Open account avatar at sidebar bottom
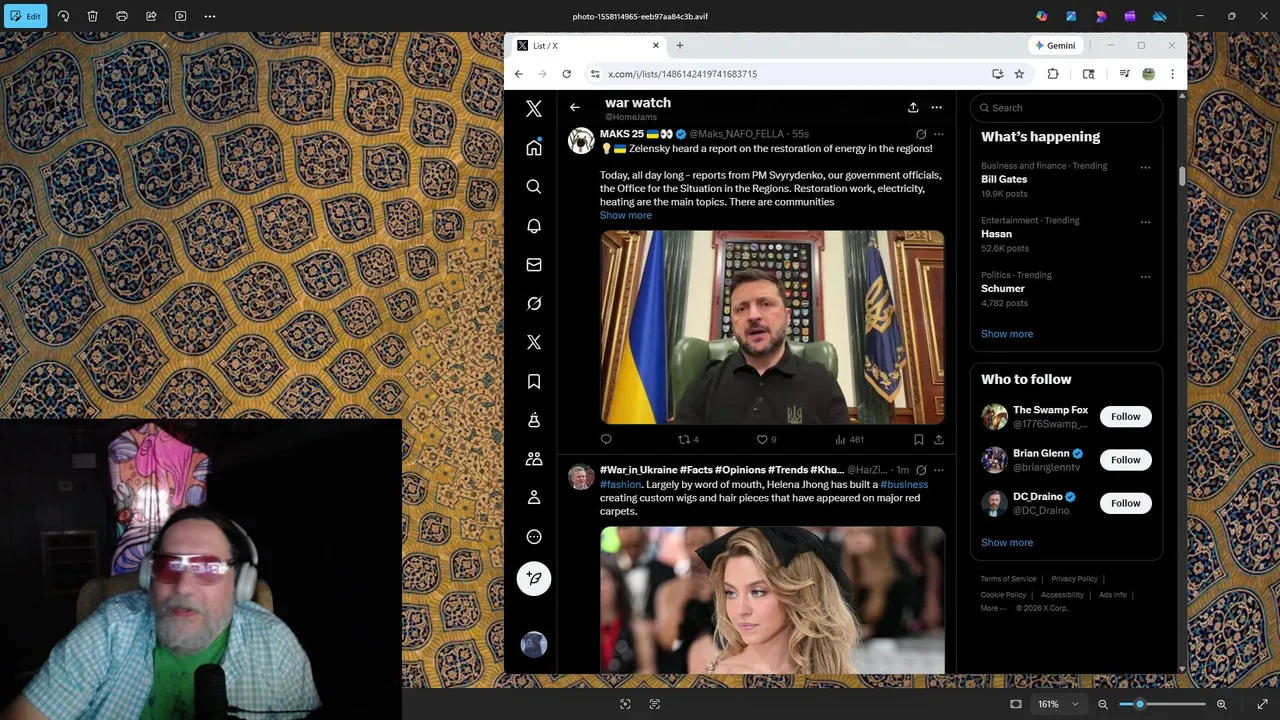This screenshot has width=1280, height=720. pos(534,645)
